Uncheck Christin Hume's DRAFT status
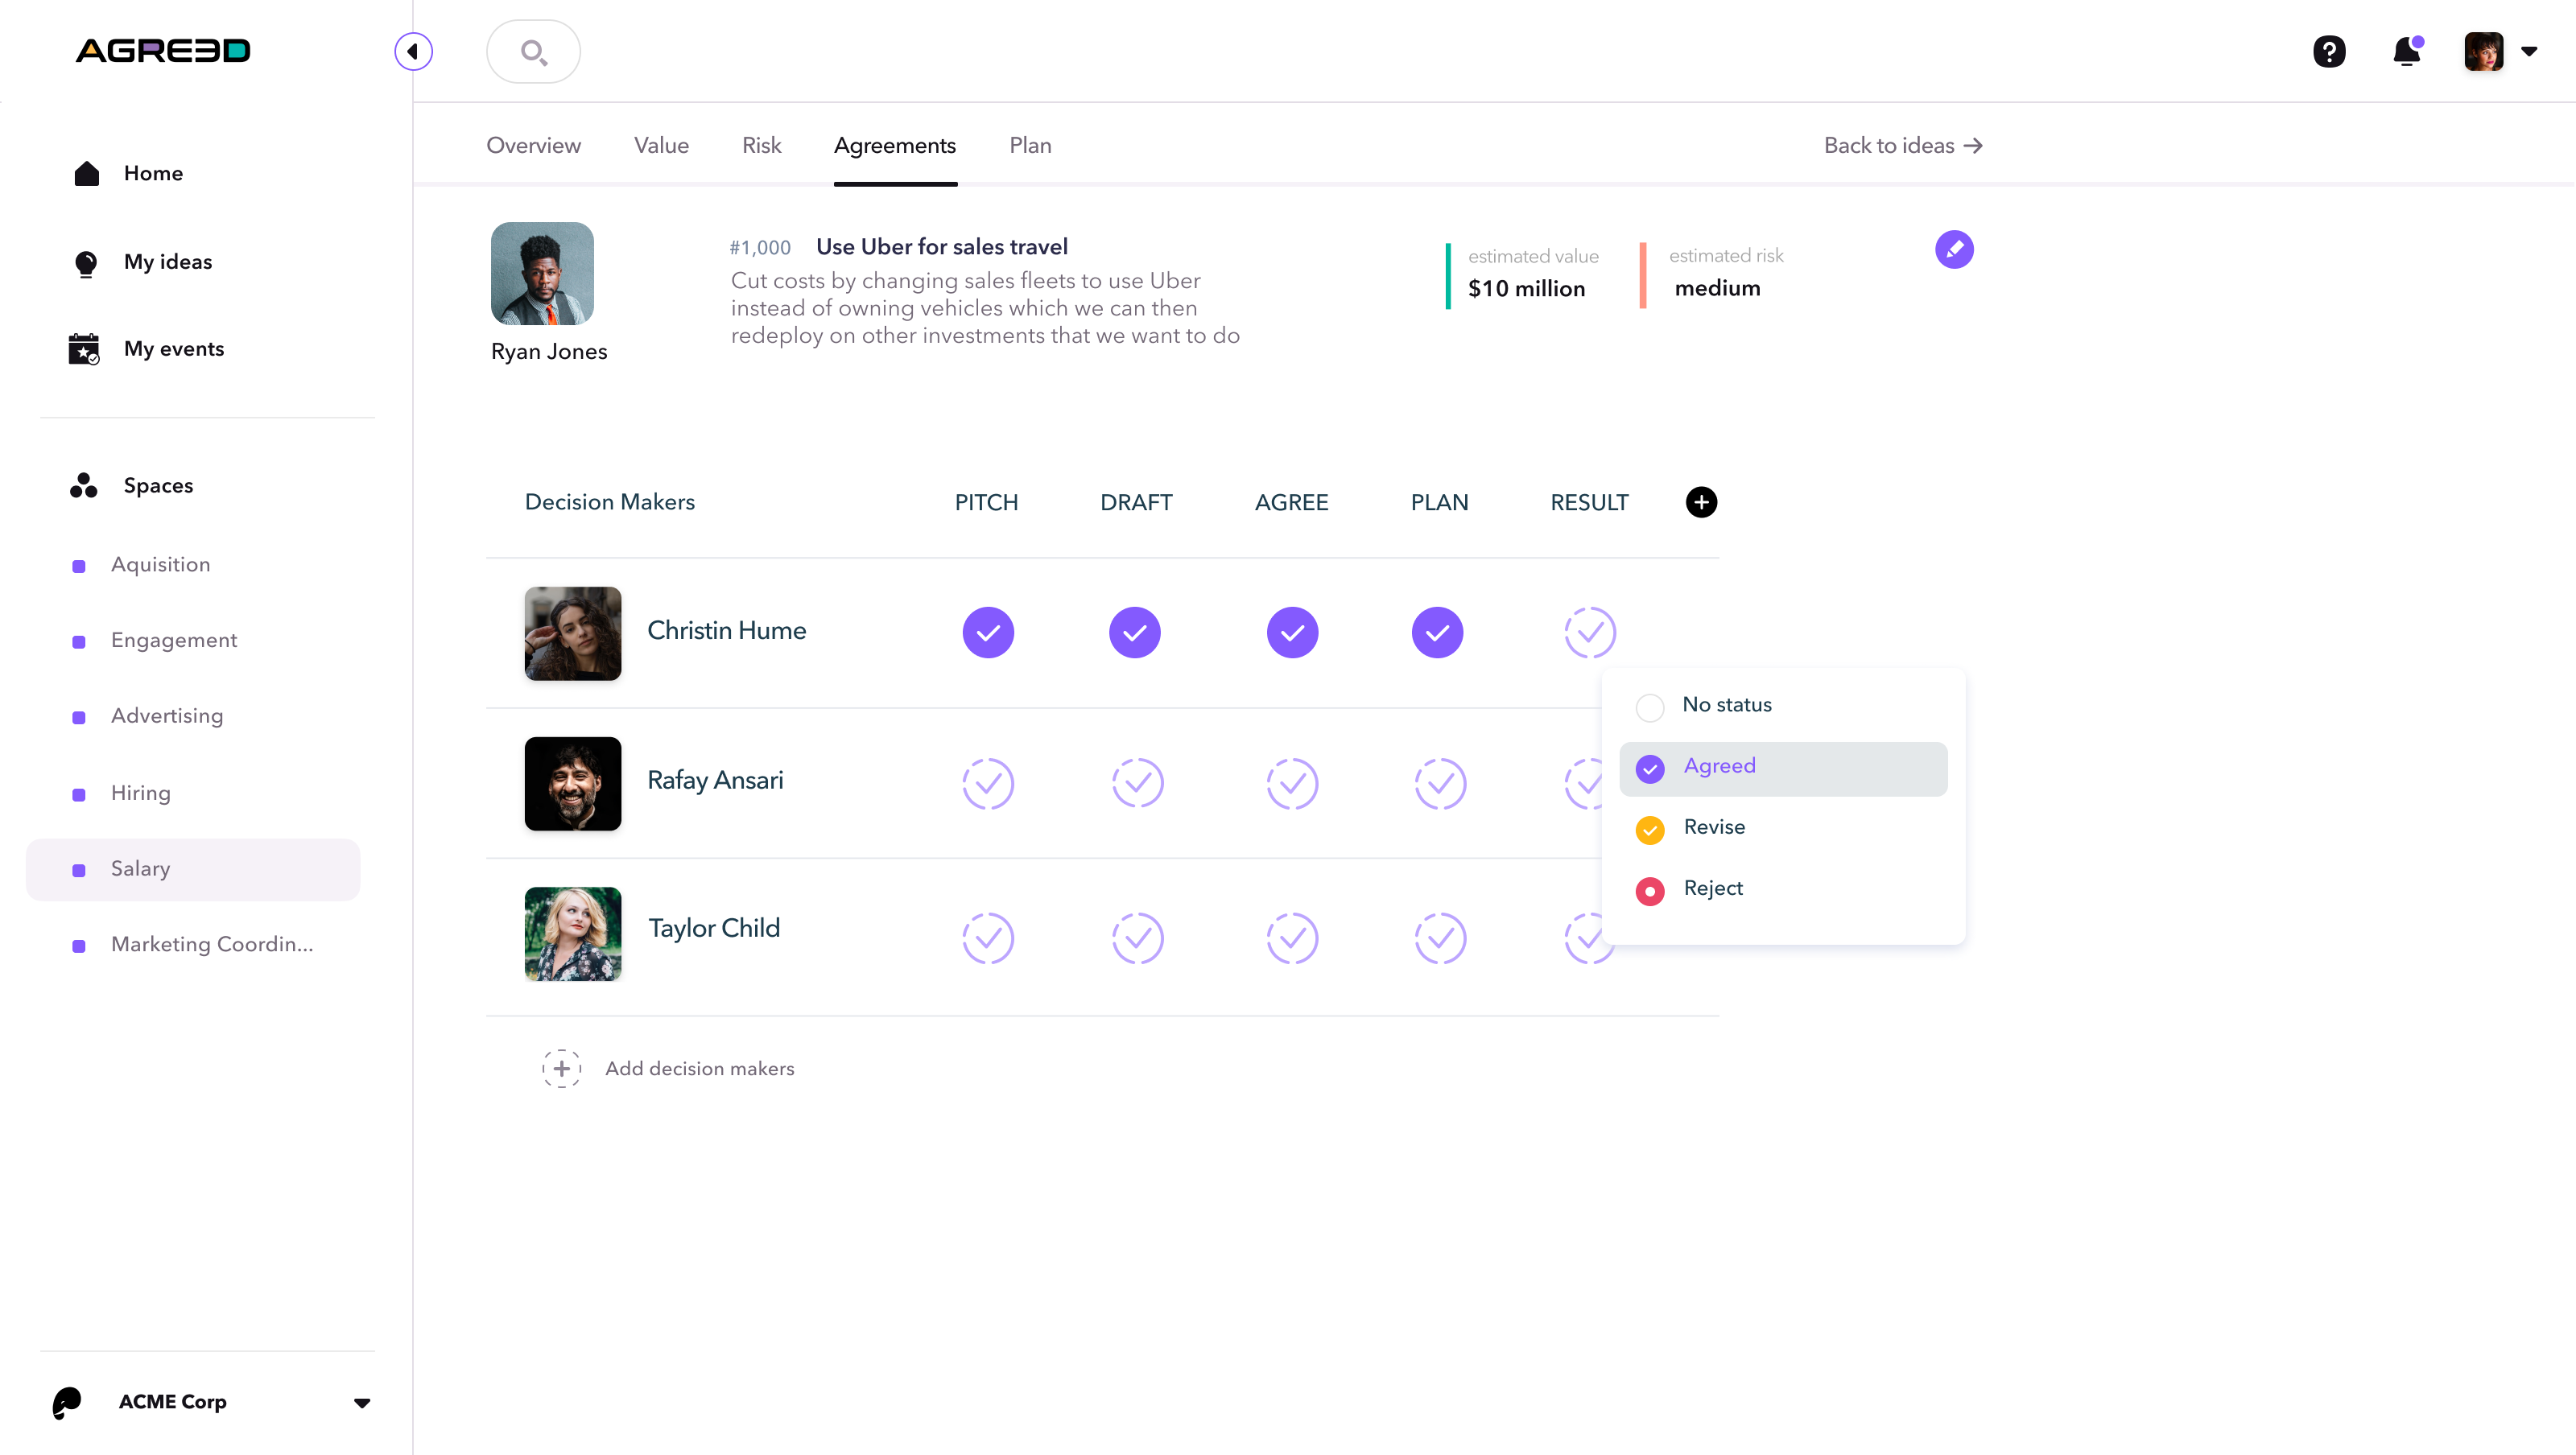 pyautogui.click(x=1135, y=632)
